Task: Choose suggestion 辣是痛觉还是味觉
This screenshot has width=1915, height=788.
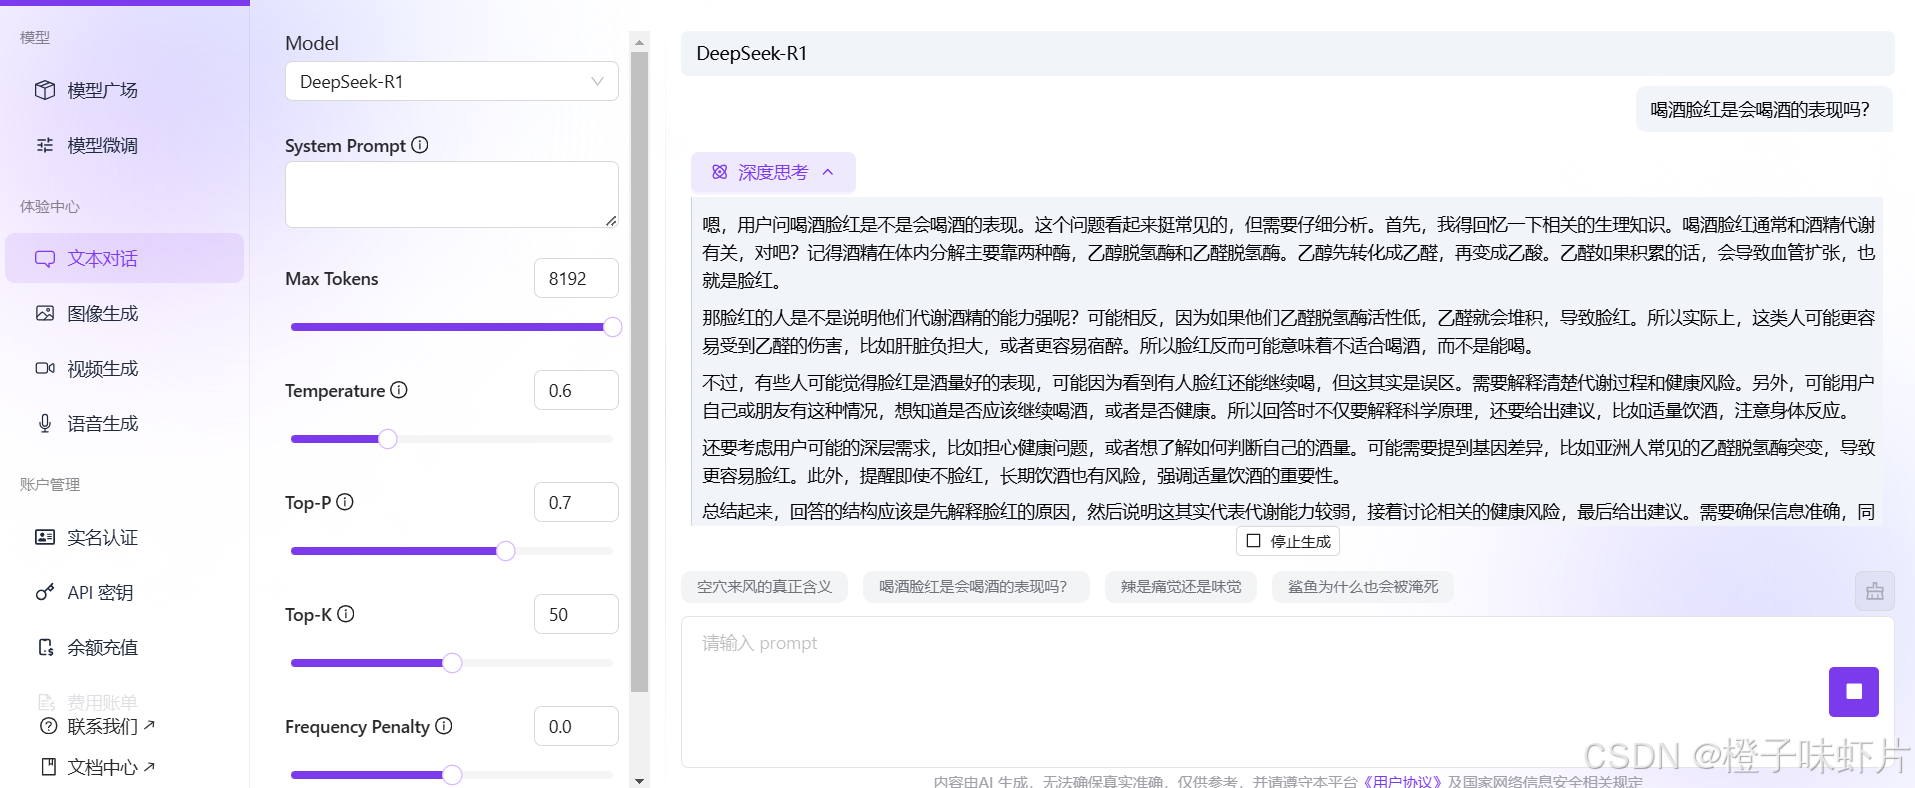Action: [1180, 587]
